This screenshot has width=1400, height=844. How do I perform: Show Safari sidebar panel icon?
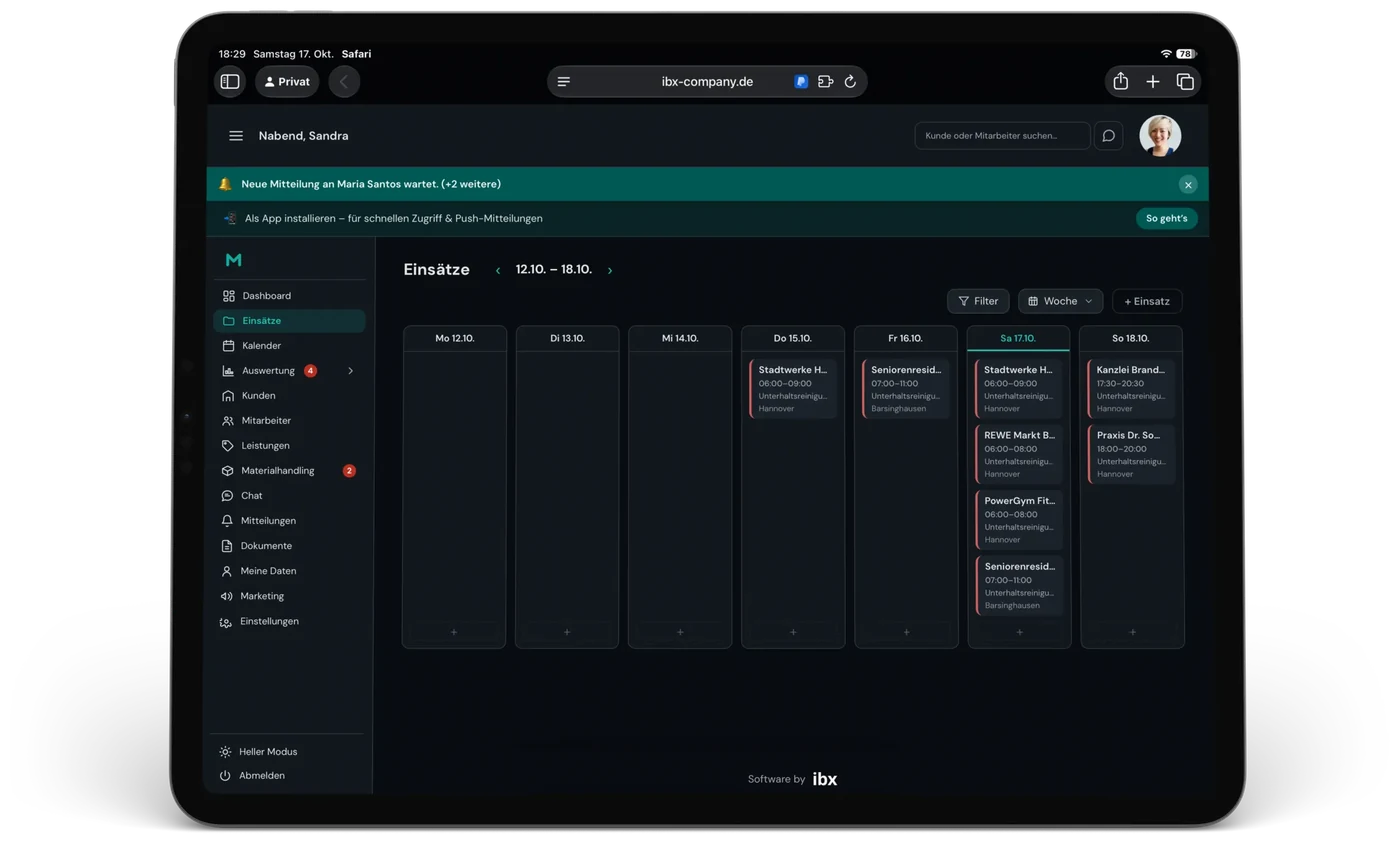(230, 82)
